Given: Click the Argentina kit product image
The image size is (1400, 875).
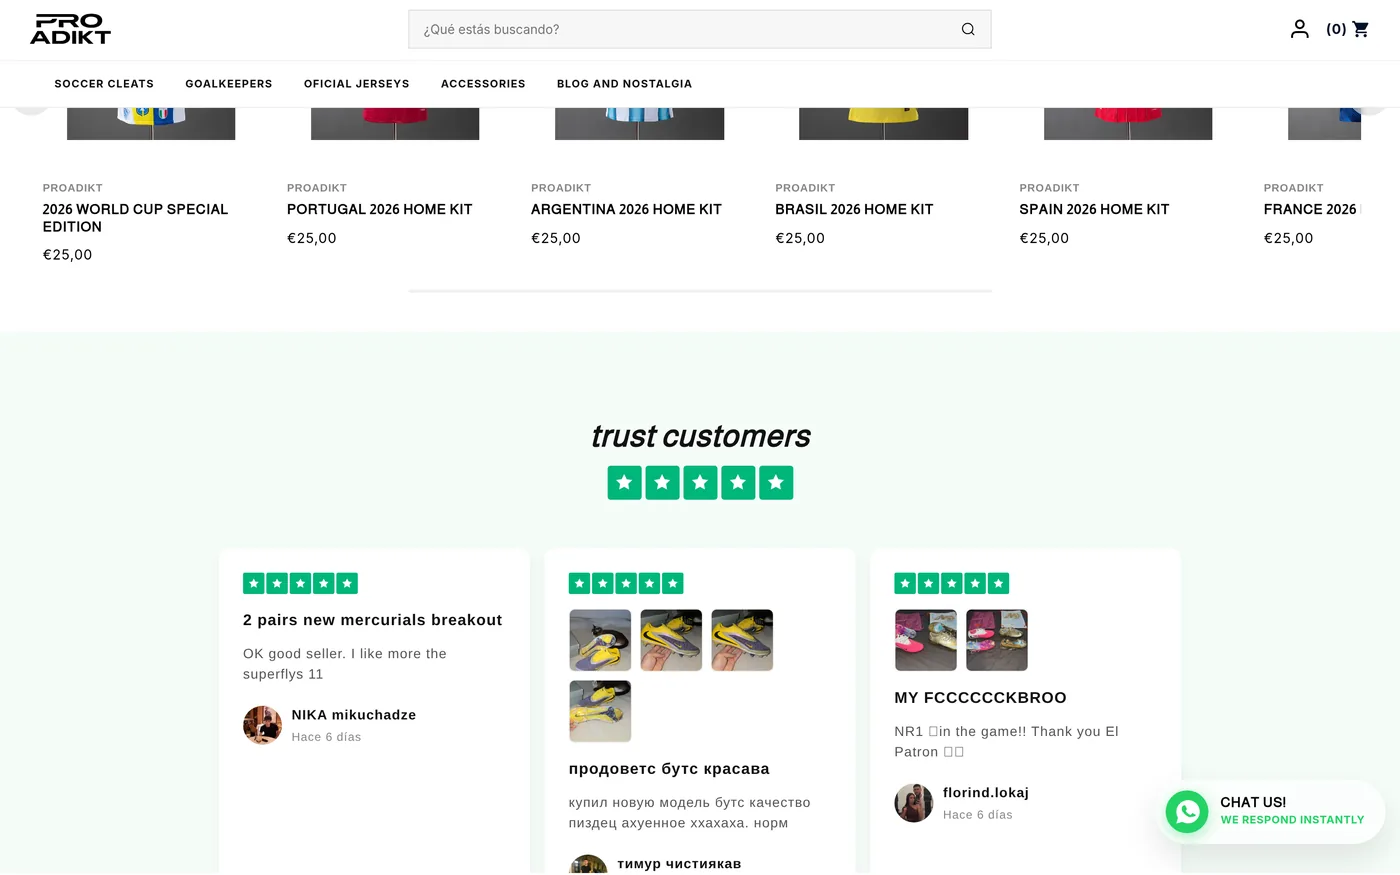Looking at the screenshot, I should 639,124.
